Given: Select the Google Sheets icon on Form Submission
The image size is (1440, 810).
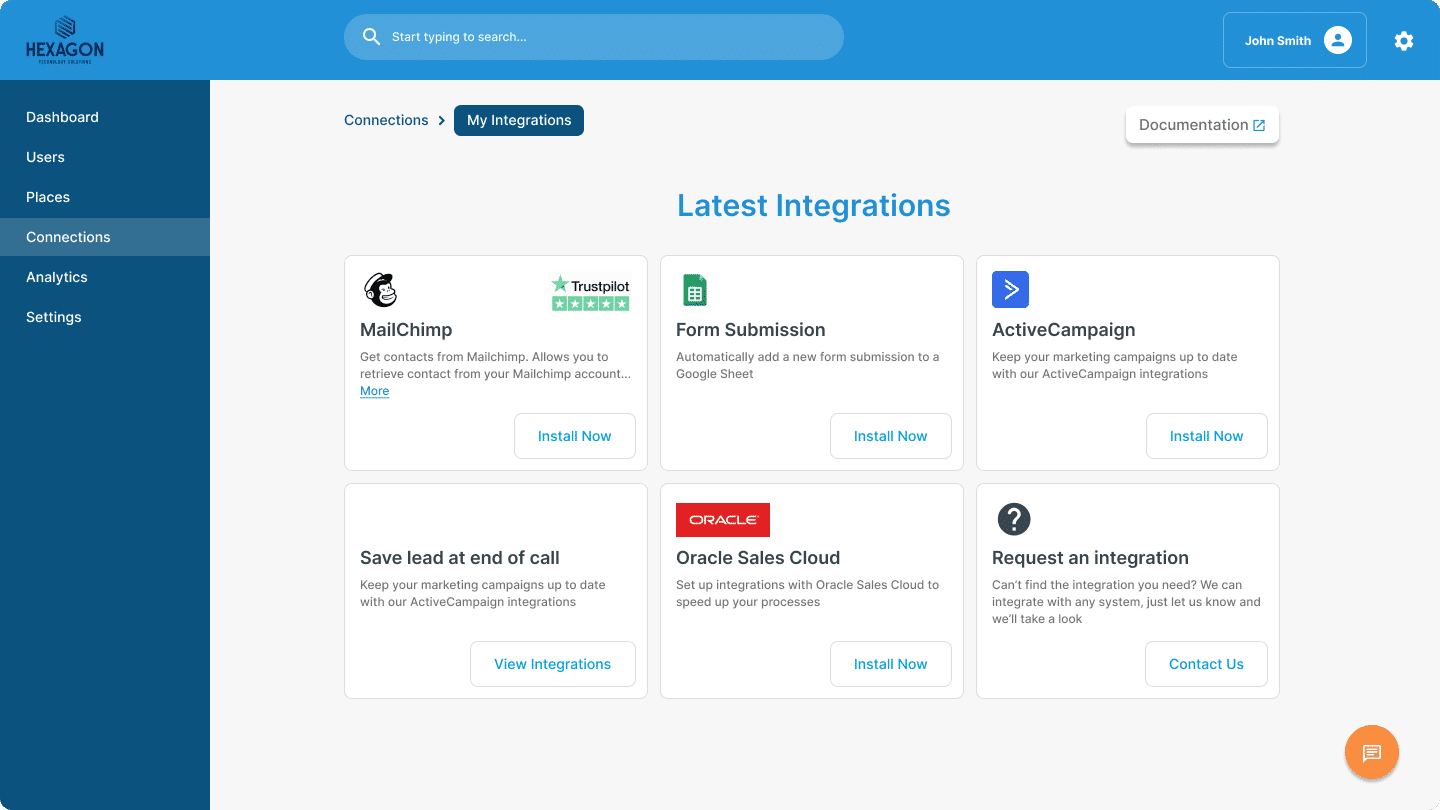Looking at the screenshot, I should (x=695, y=289).
